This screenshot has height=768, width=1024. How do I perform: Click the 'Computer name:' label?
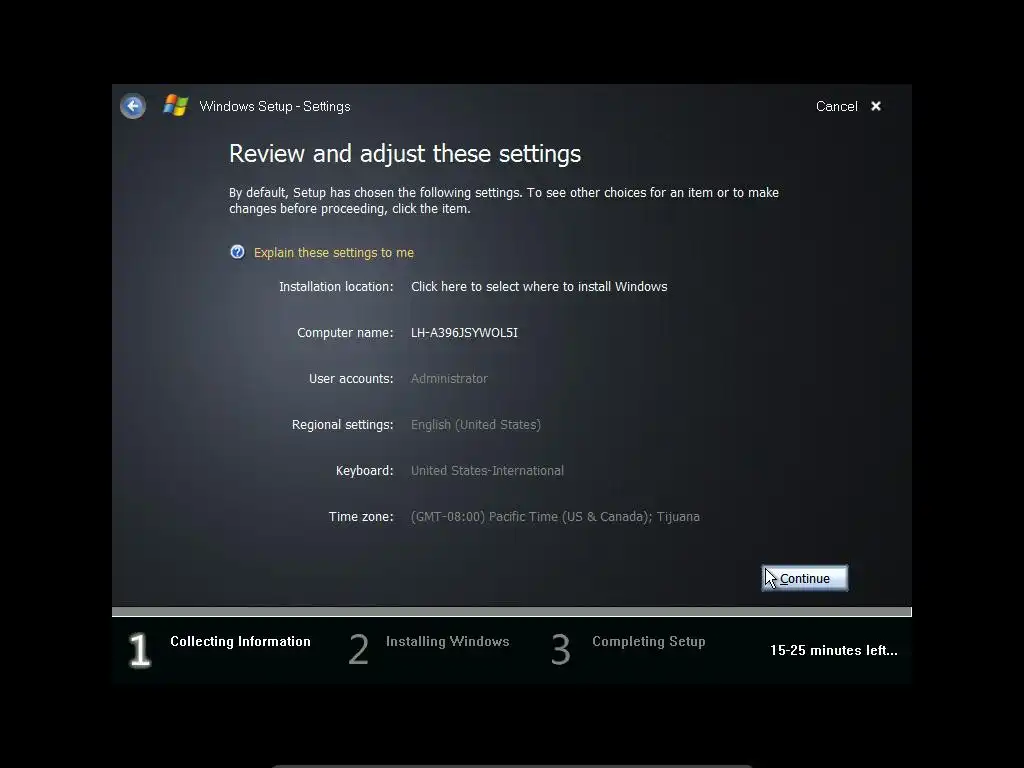coord(345,333)
